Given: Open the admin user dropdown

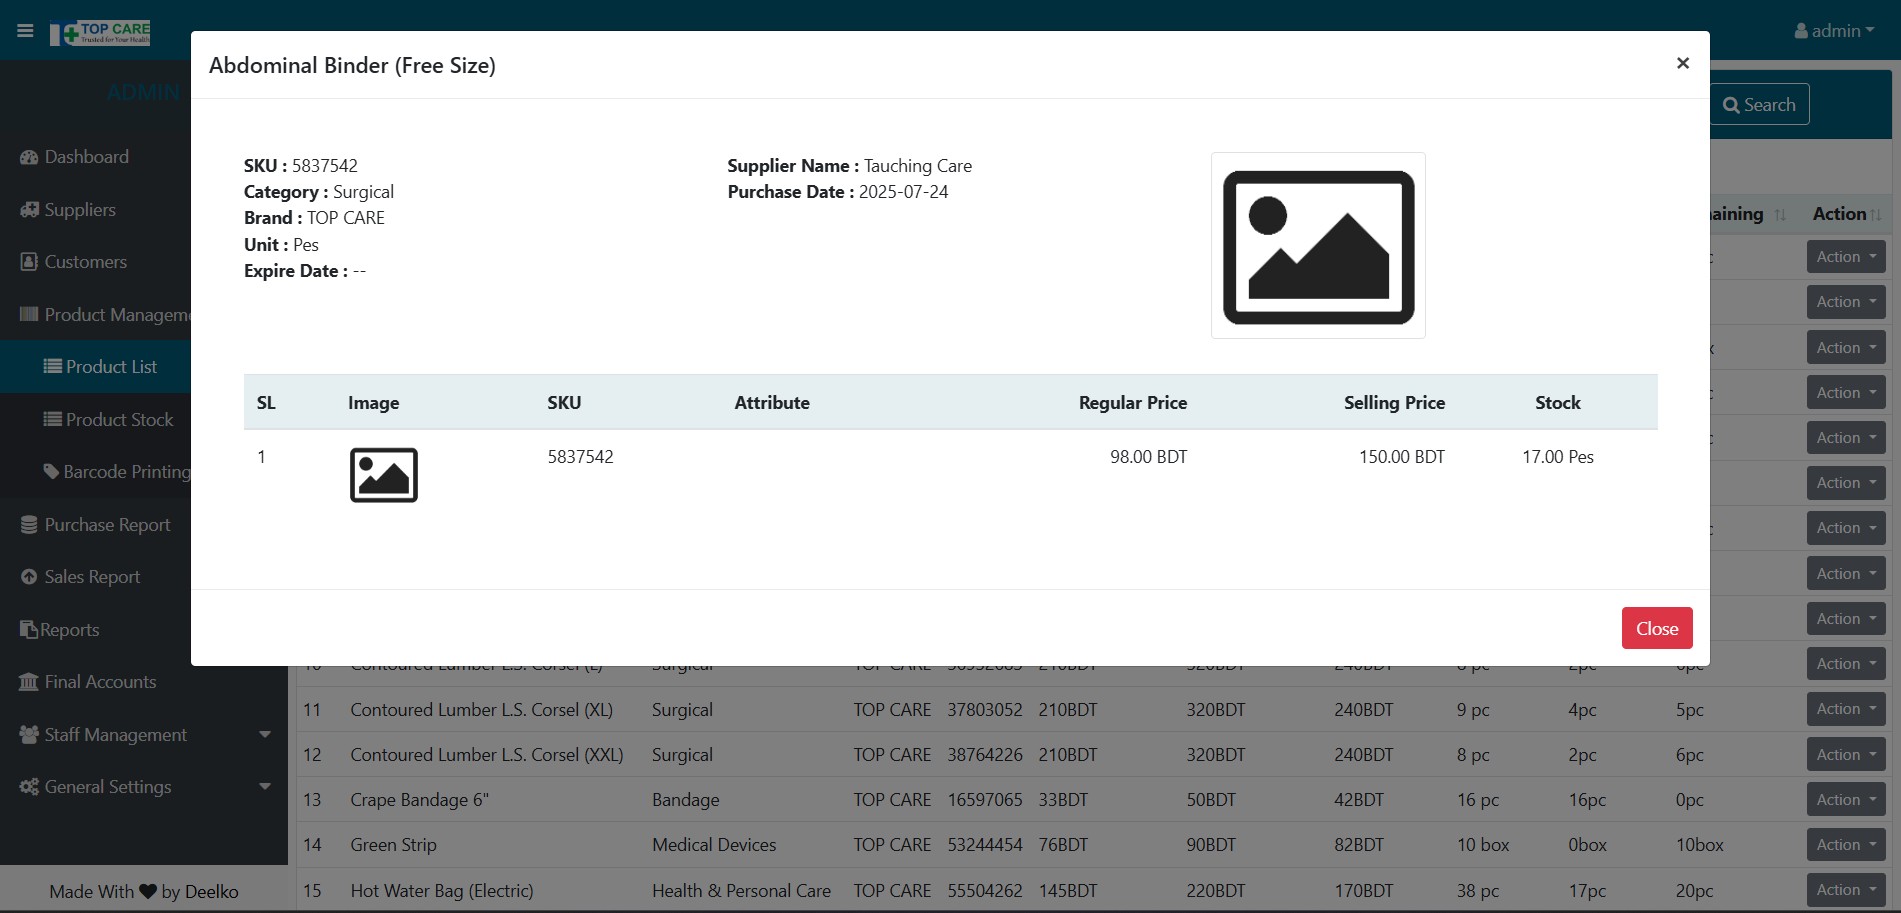Looking at the screenshot, I should (x=1834, y=31).
